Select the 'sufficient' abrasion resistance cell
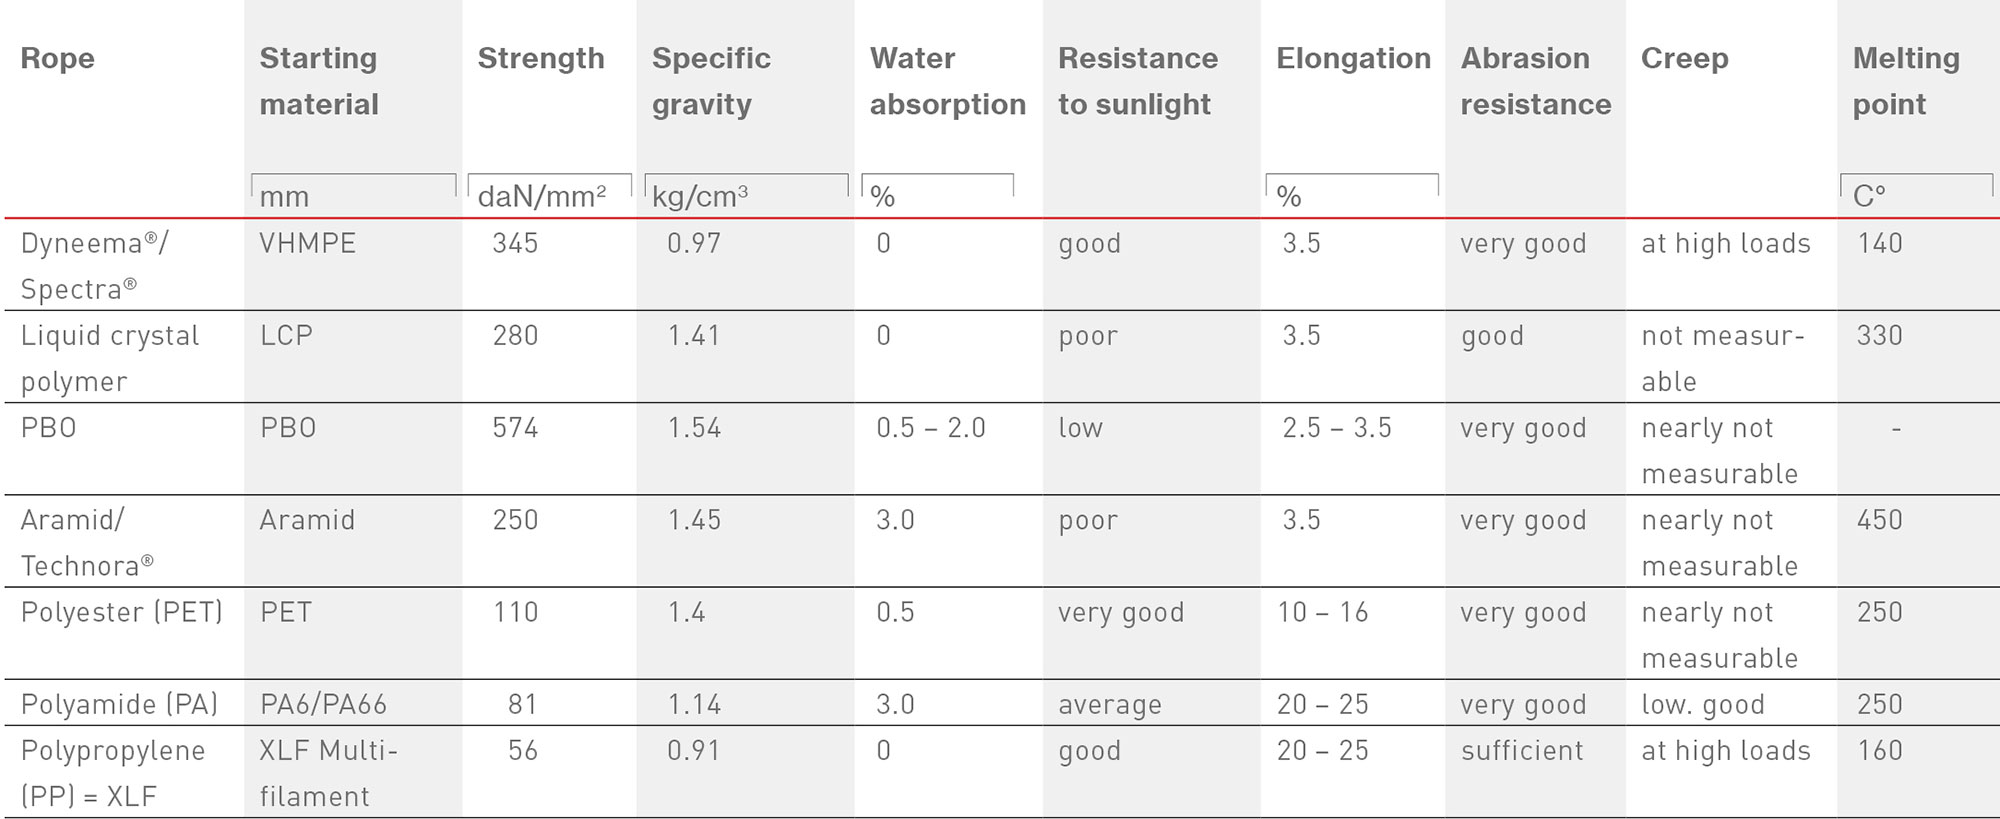 click(x=1522, y=751)
